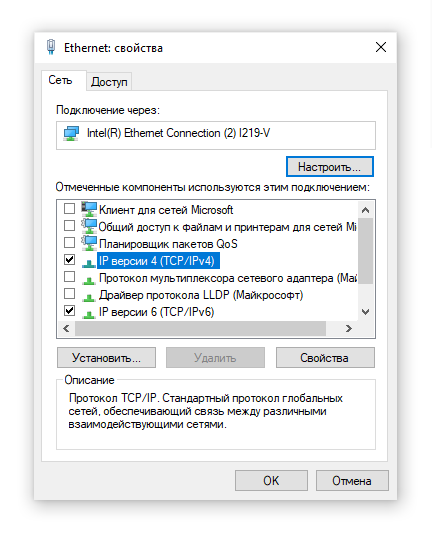Close the Ethernet properties dialog window
This screenshot has height=553, width=432.
click(x=381, y=47)
